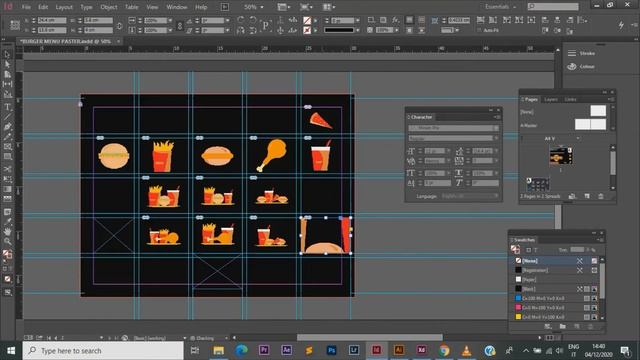Toggle fill and stroke selector in Swatches panel
640x360 pixels.
coord(516,249)
